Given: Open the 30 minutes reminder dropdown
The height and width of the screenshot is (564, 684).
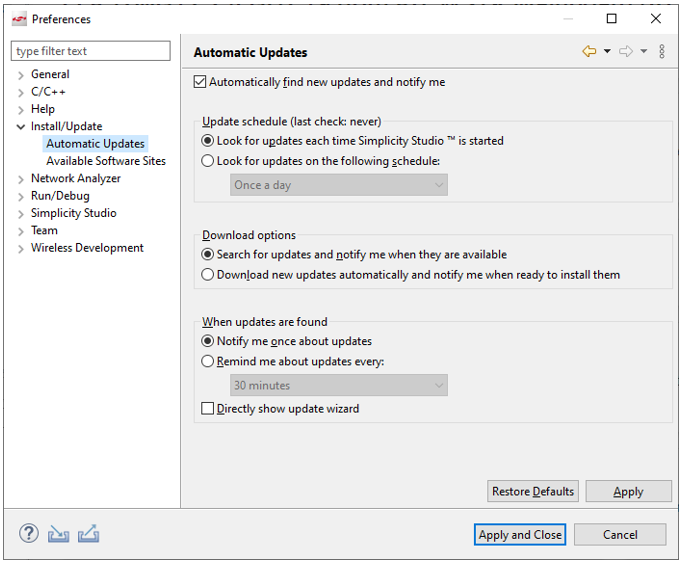Looking at the screenshot, I should pyautogui.click(x=339, y=385).
